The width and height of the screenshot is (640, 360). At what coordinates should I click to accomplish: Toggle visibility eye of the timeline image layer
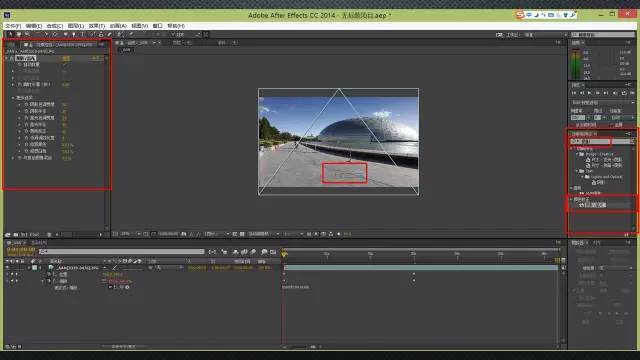coord(7,268)
